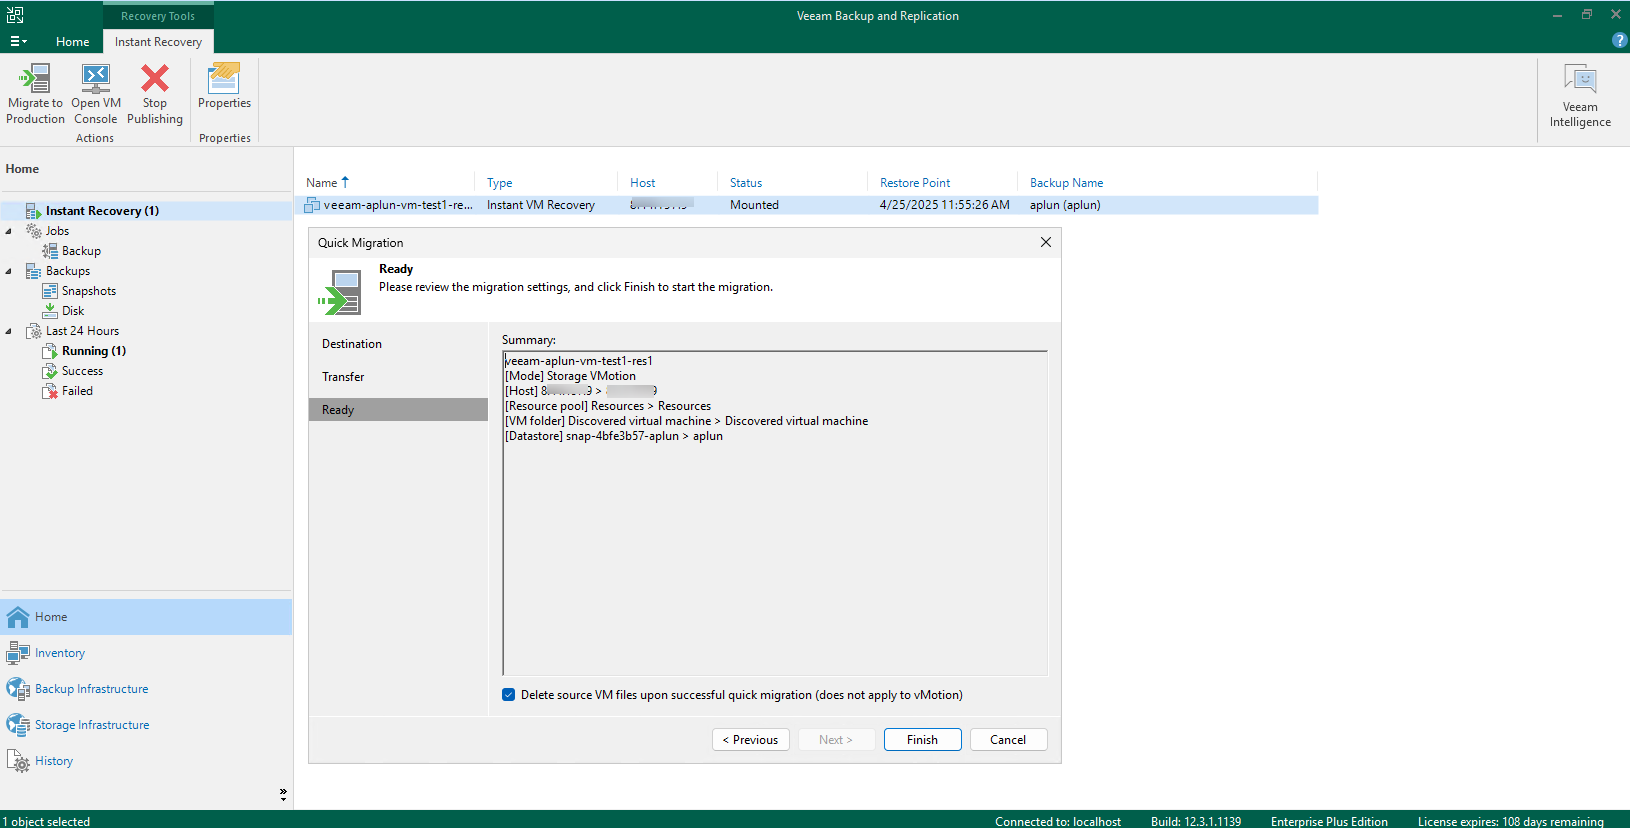Image resolution: width=1630 pixels, height=828 pixels.
Task: Select Running (1) sessions
Action: 93,351
